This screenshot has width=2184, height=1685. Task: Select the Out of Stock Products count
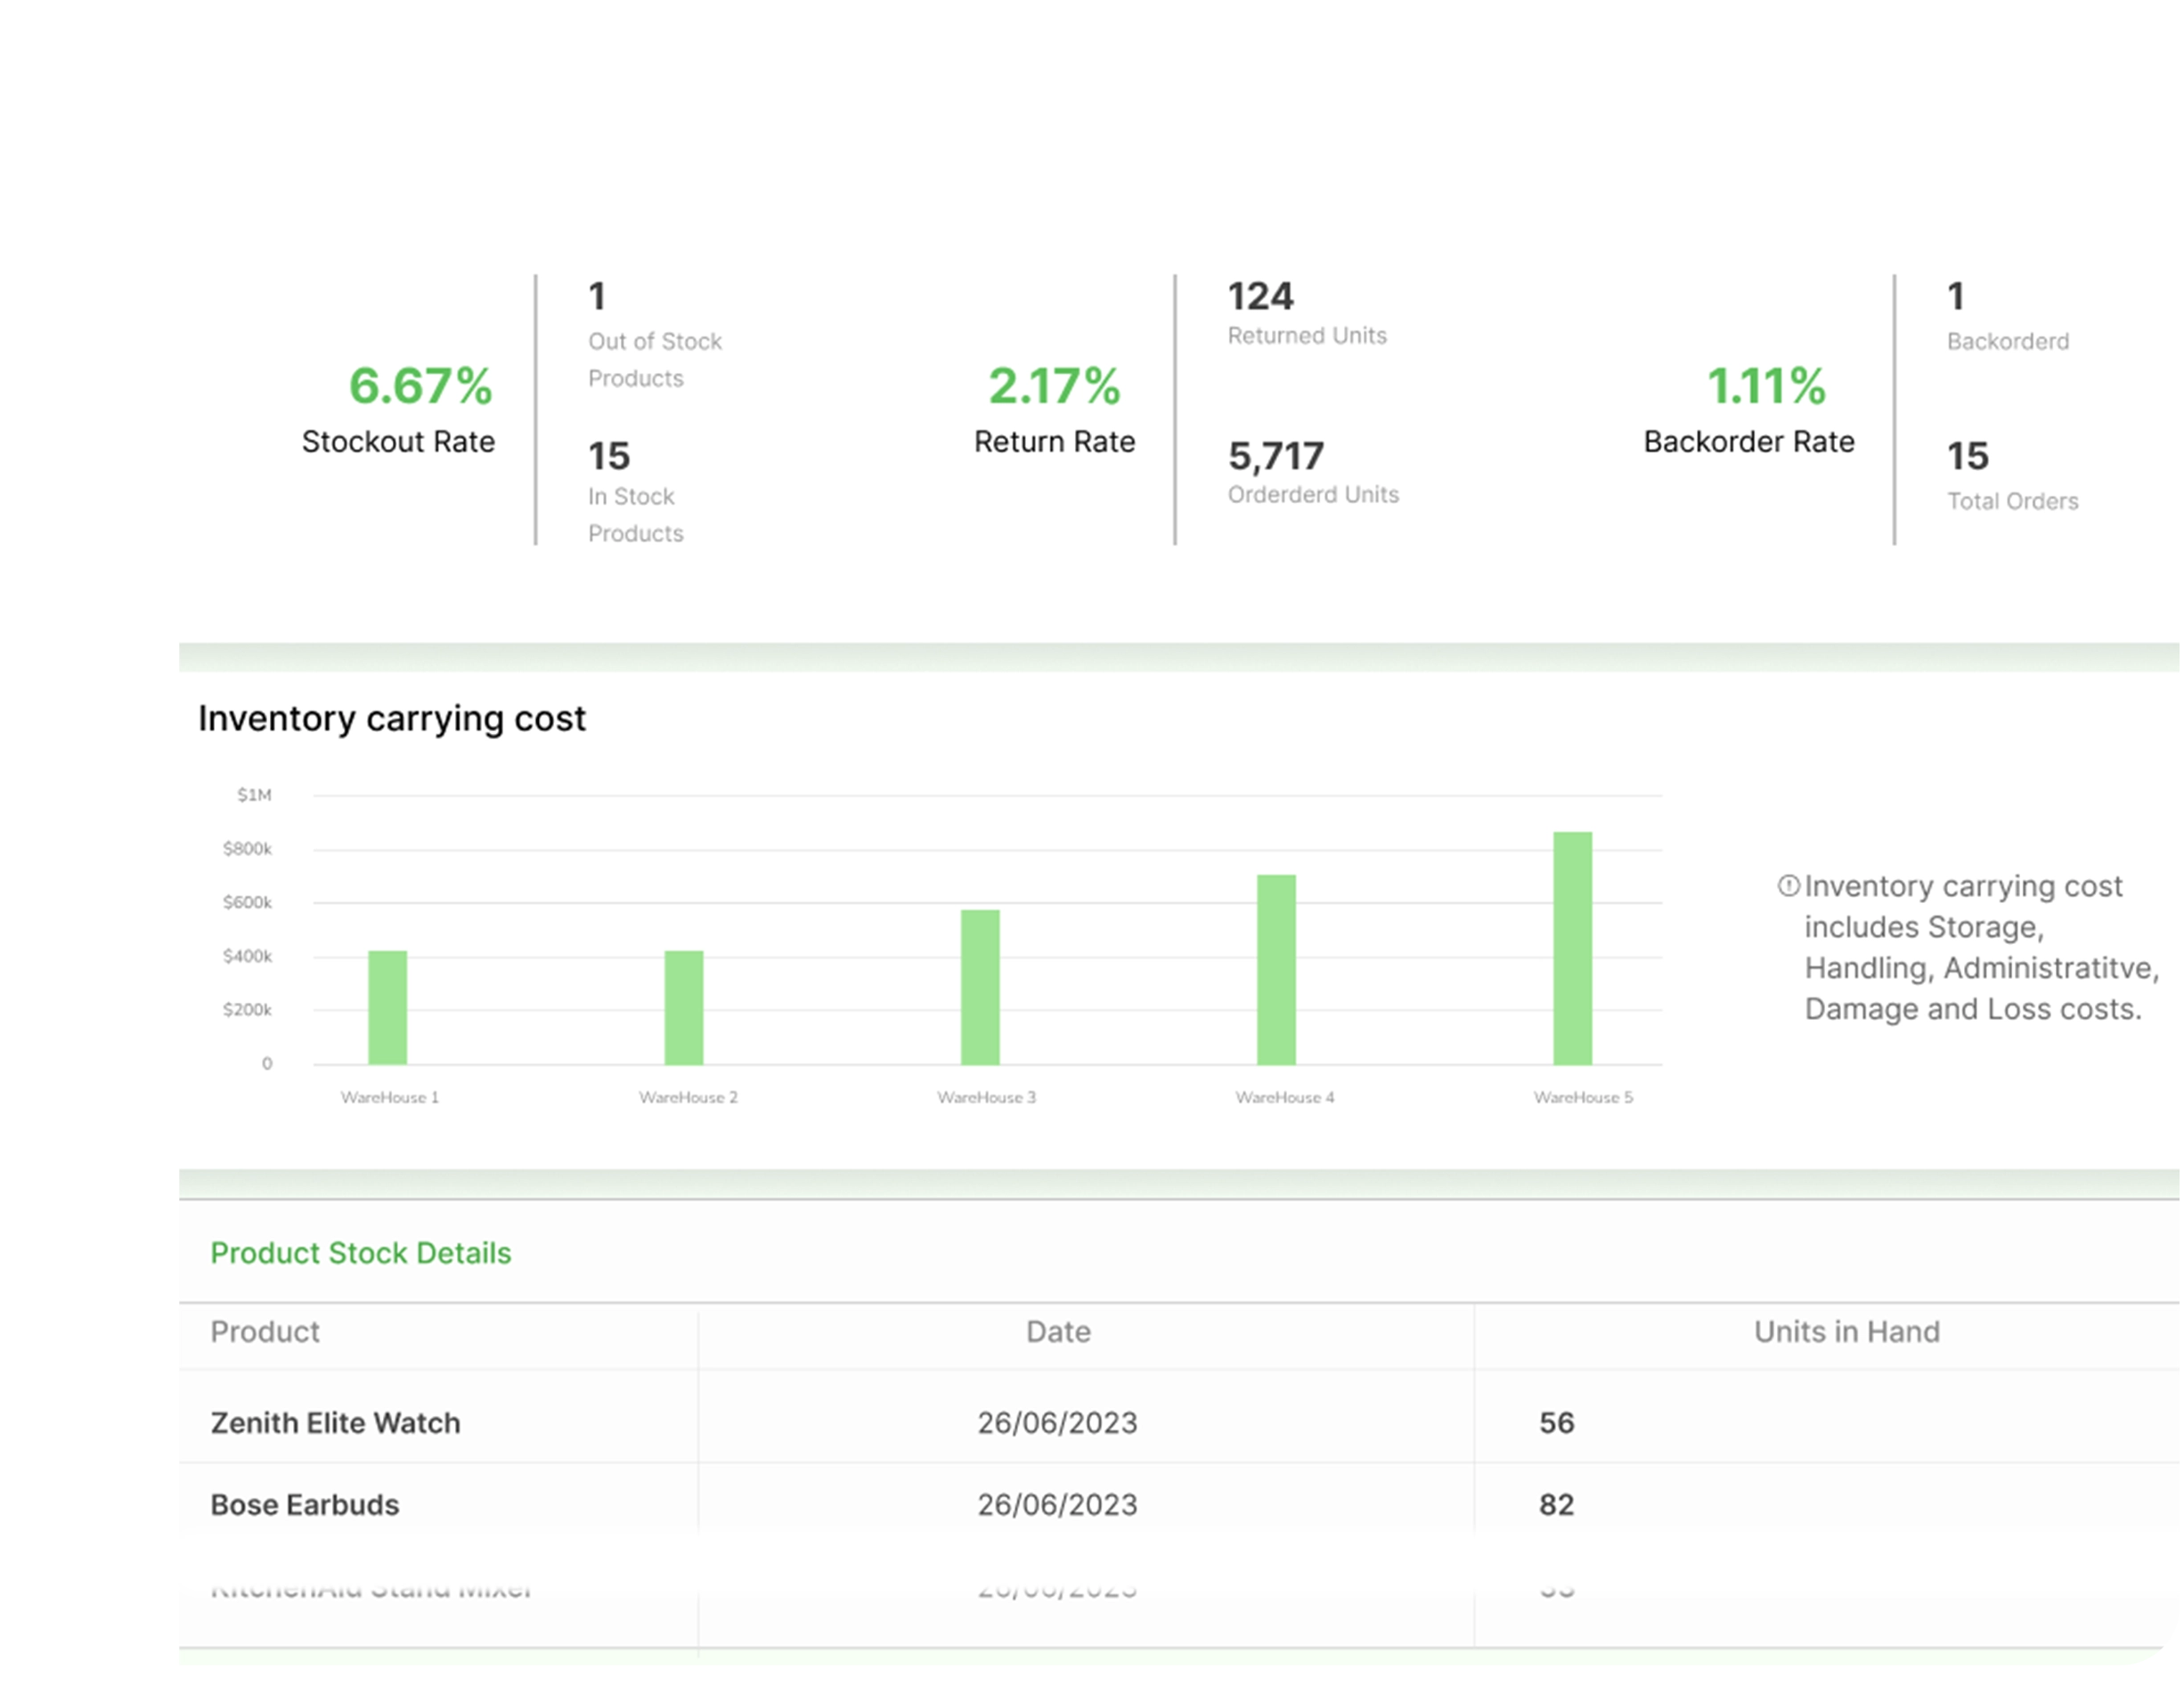(x=598, y=295)
